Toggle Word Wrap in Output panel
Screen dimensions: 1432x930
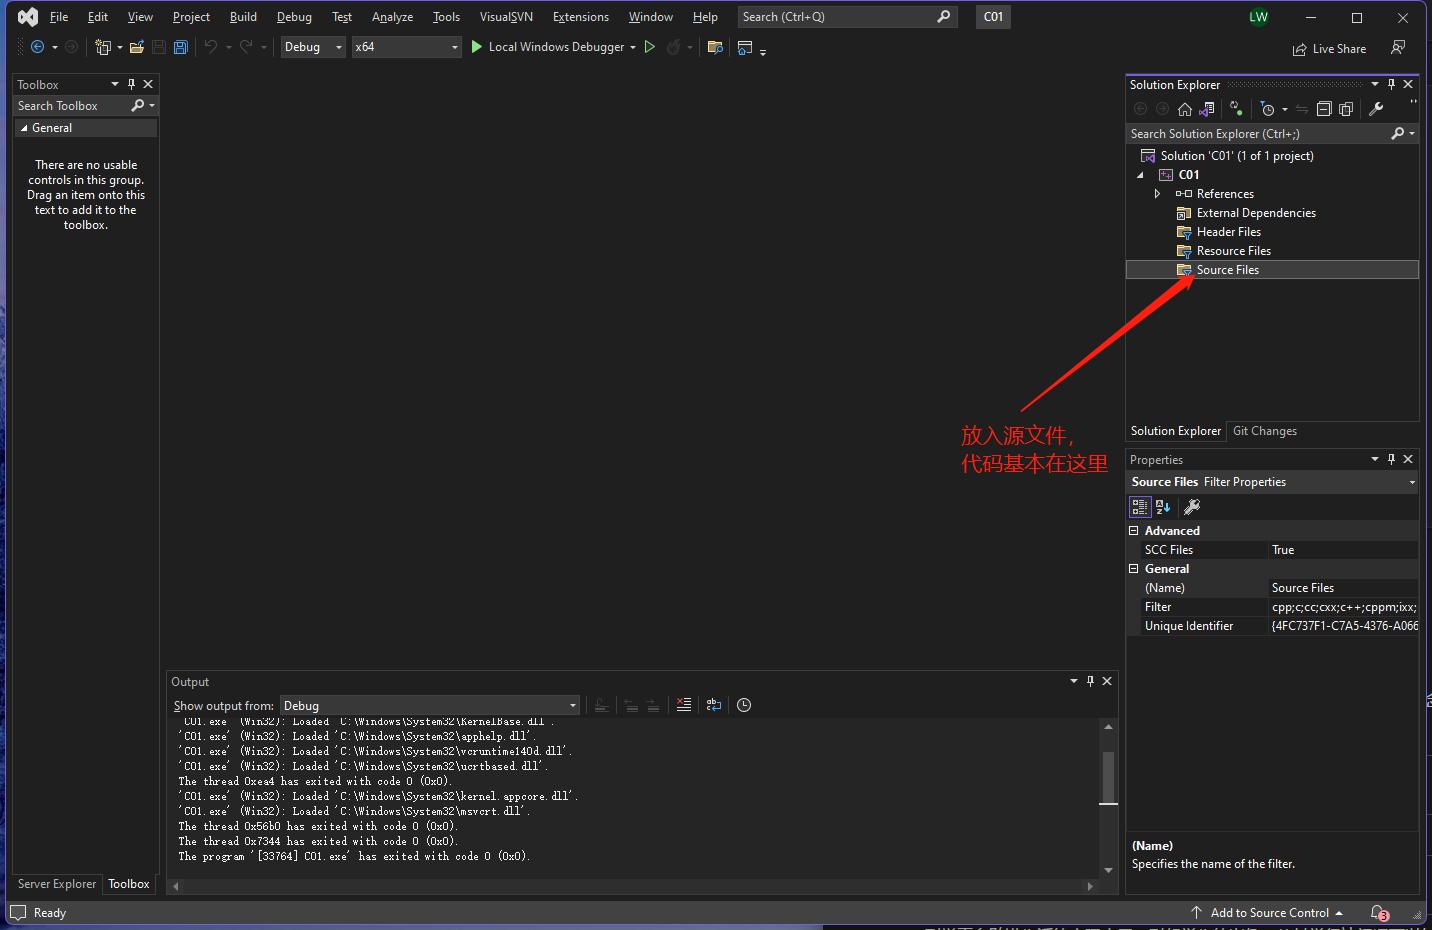click(714, 705)
